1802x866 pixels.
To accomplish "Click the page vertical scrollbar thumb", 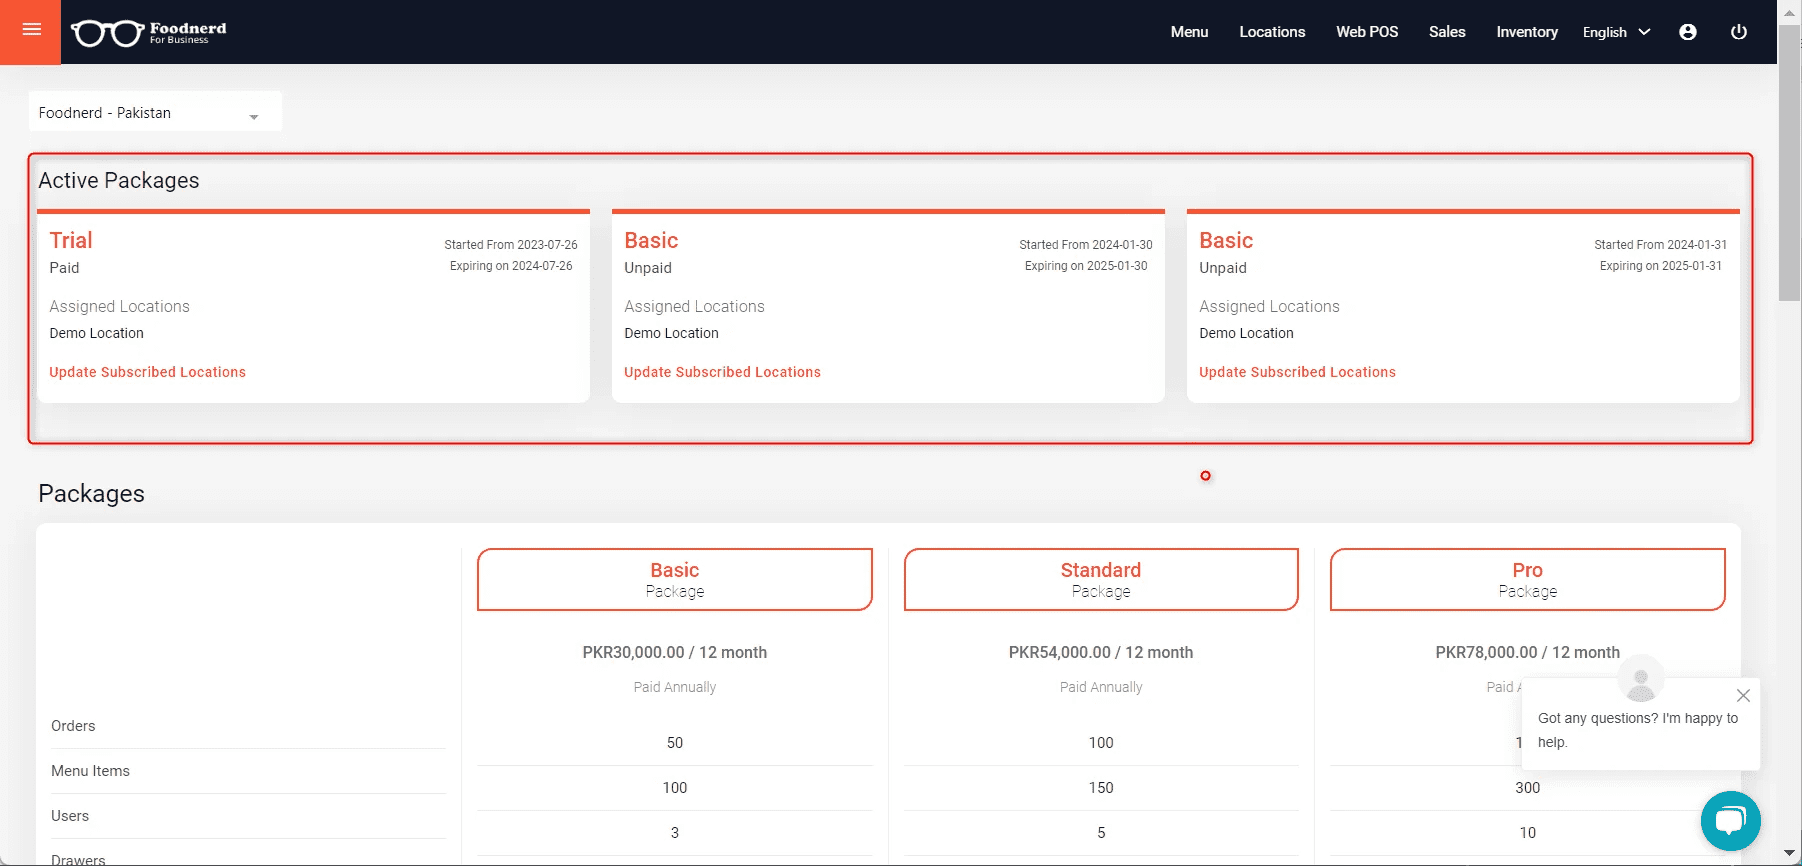I will coord(1790,163).
